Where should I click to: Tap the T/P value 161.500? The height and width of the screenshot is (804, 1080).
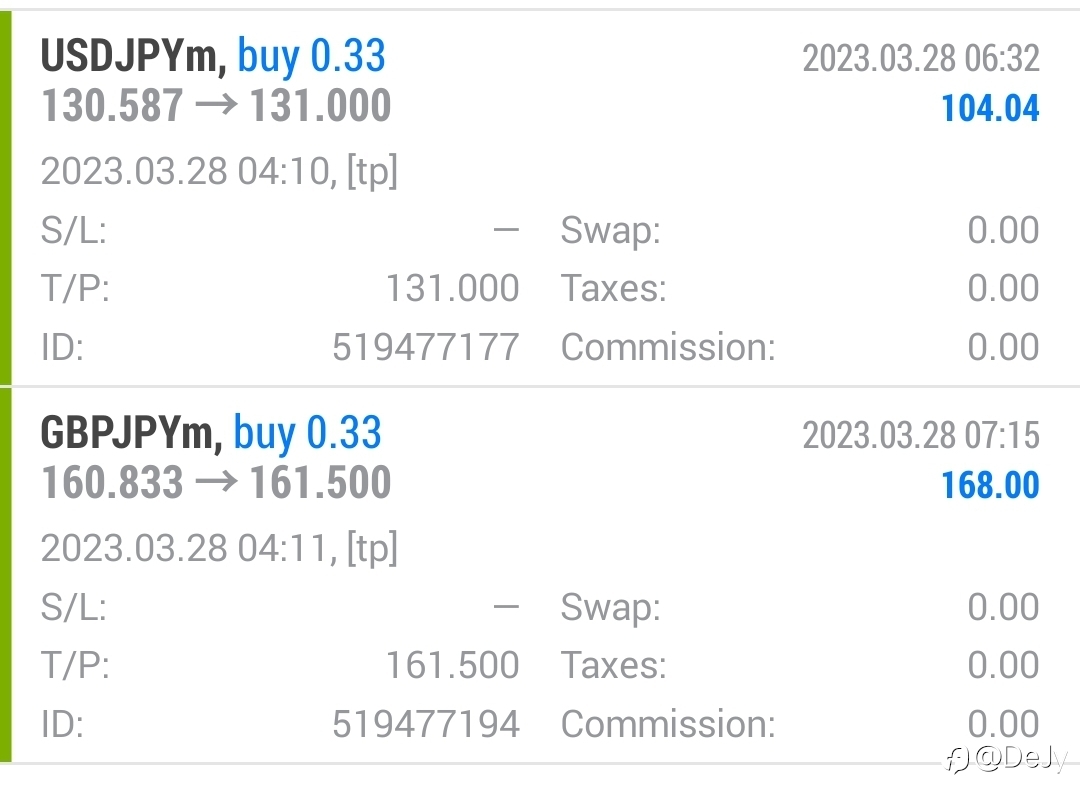pos(453,665)
